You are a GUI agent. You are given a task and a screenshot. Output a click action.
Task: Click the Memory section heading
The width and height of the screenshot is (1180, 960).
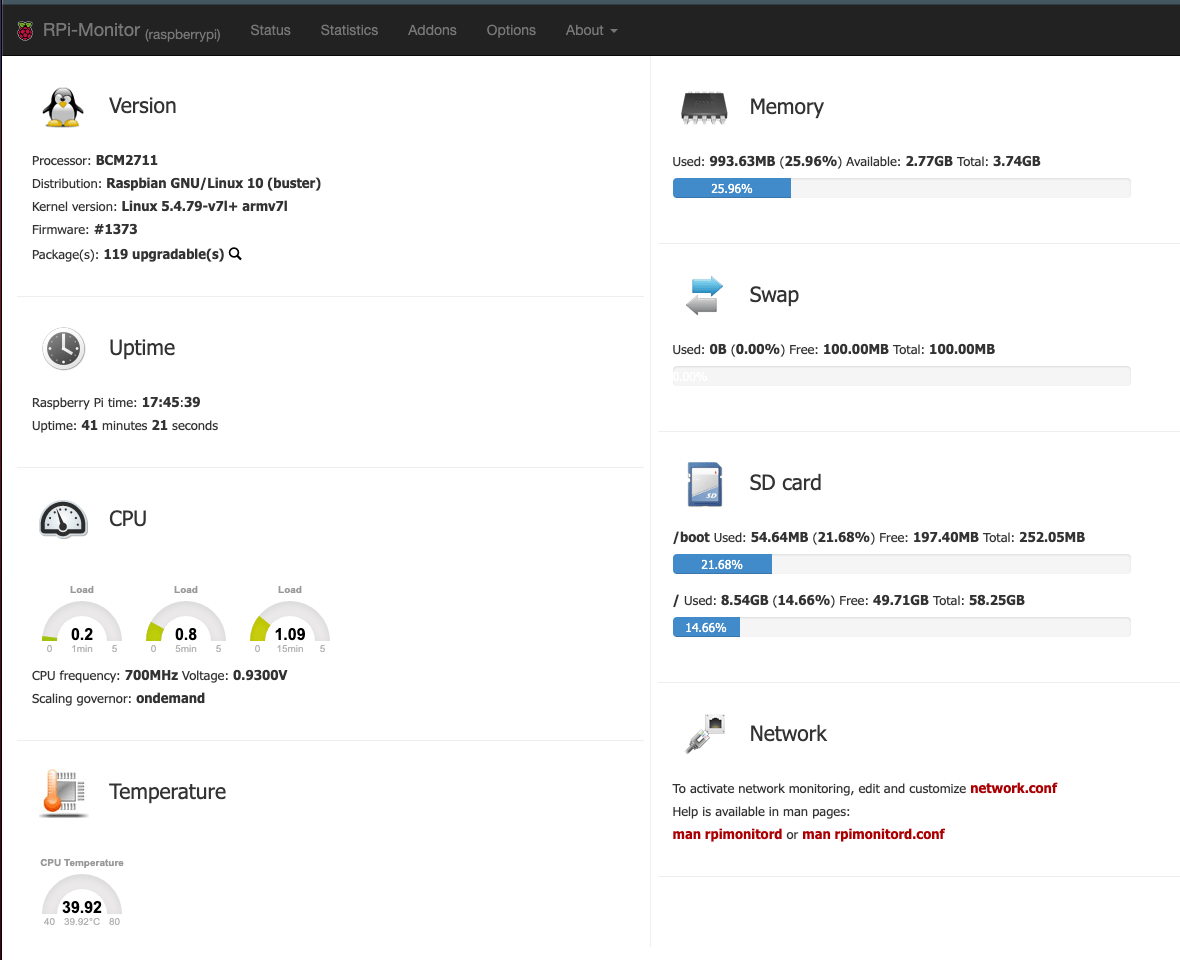tap(786, 108)
